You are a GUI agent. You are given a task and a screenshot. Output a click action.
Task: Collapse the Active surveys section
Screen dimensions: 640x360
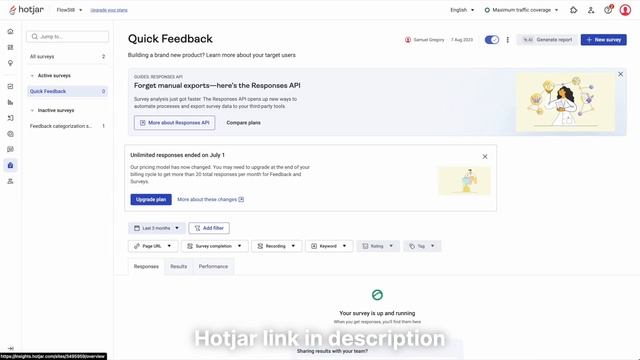[x=32, y=76]
